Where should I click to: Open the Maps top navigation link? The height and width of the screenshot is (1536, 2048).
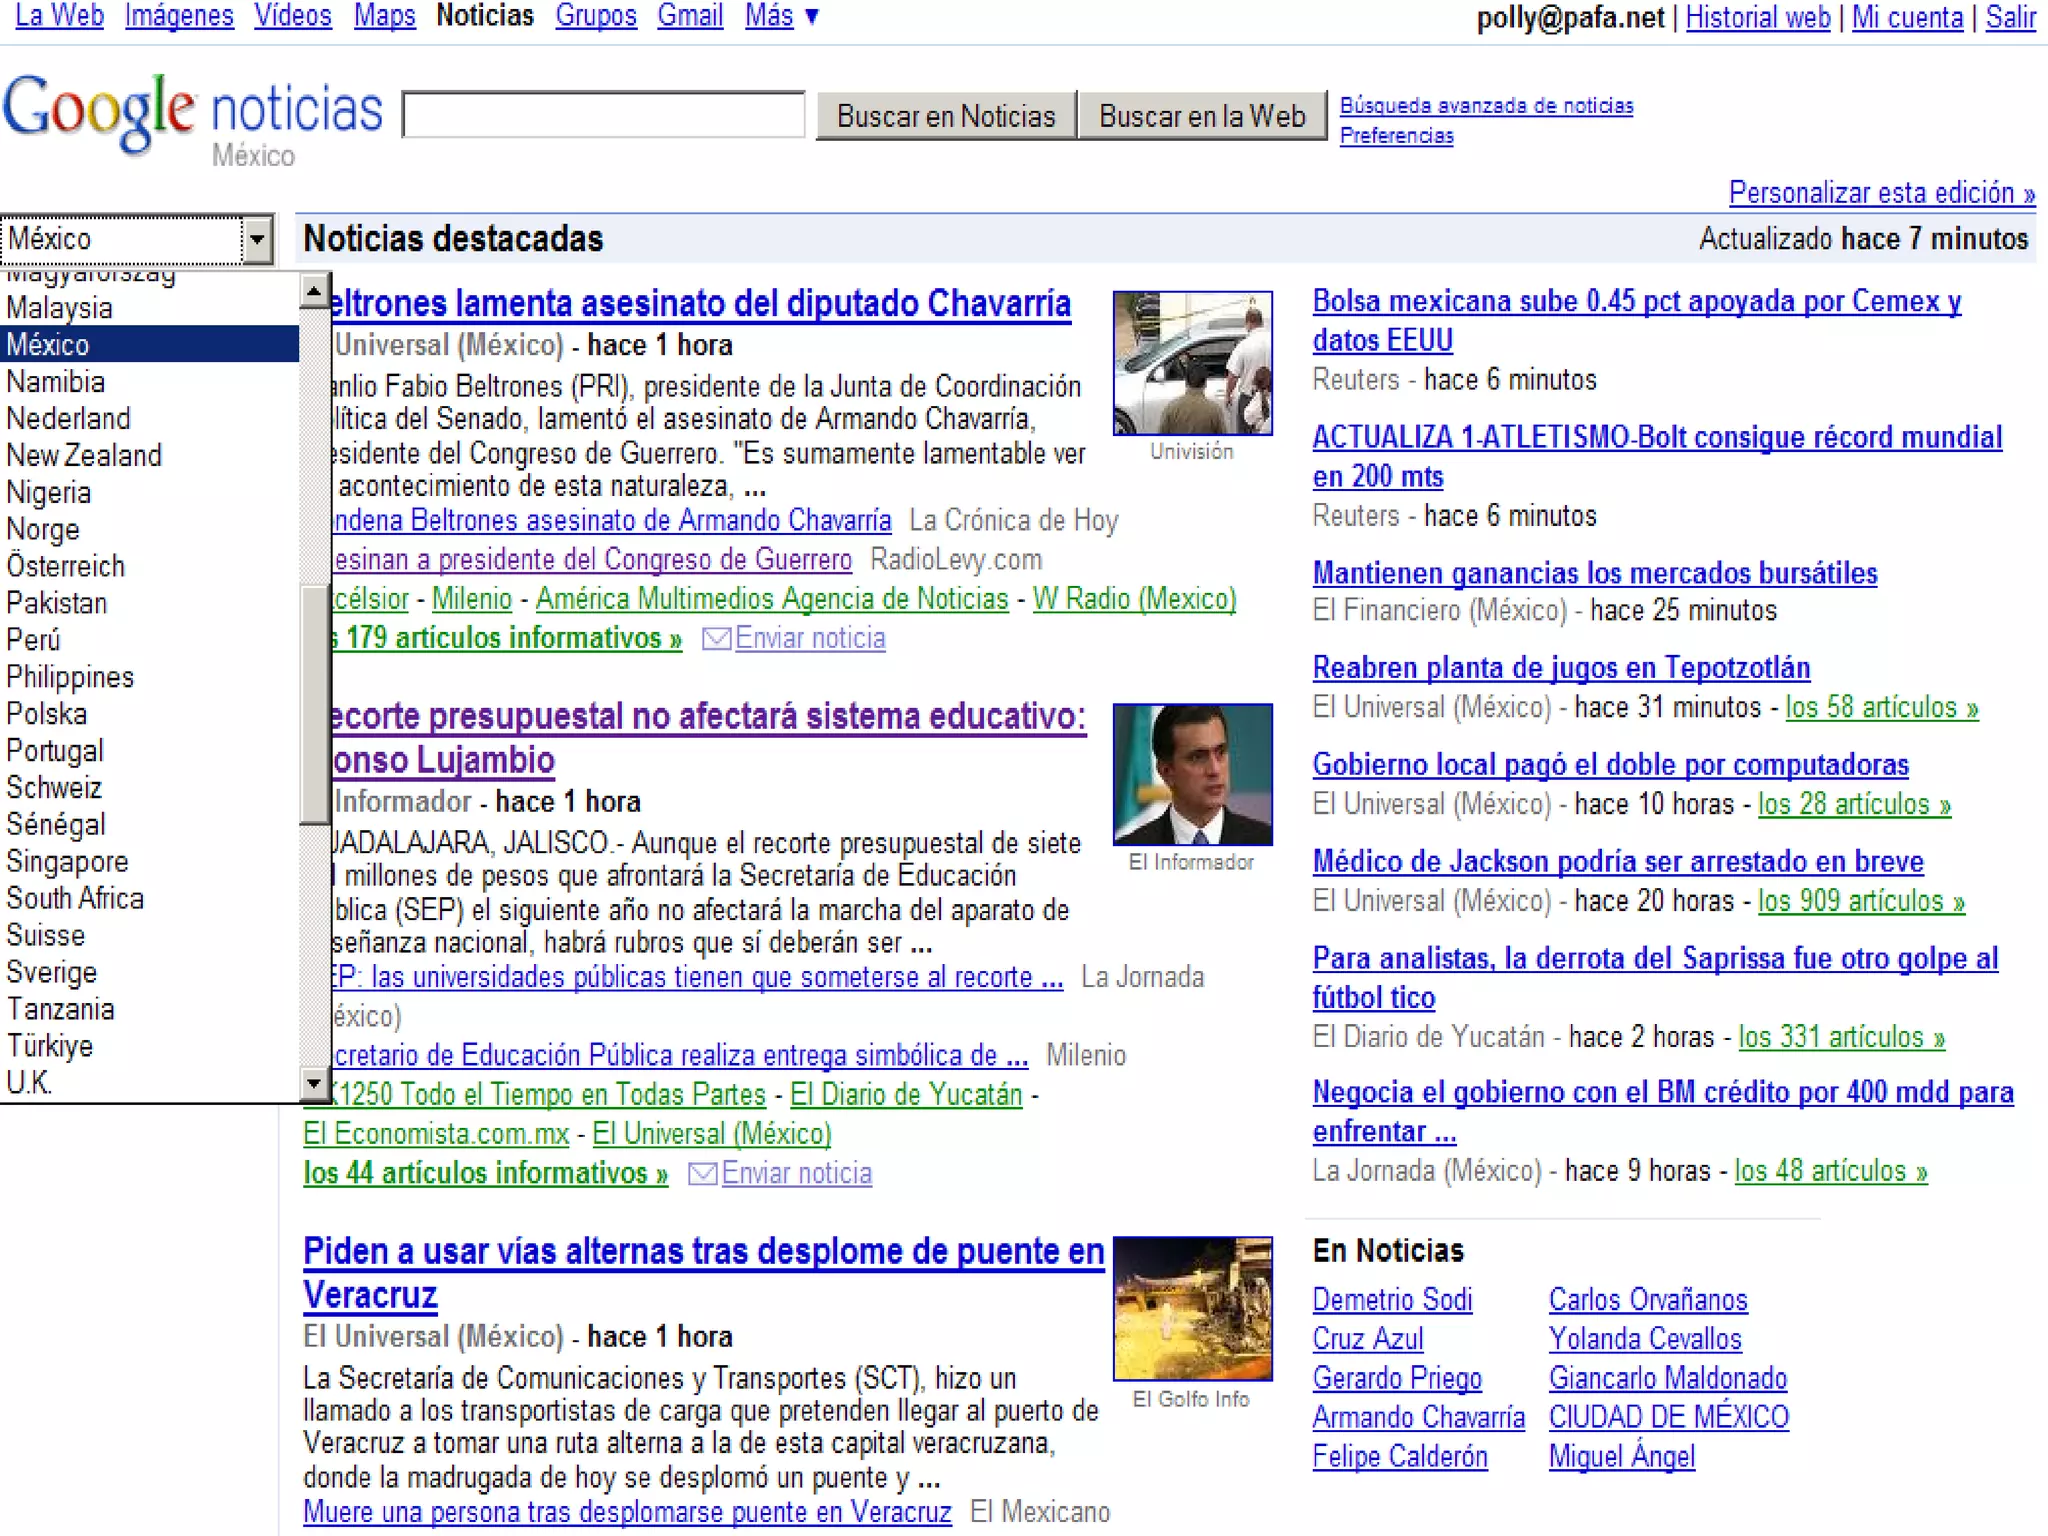[384, 17]
